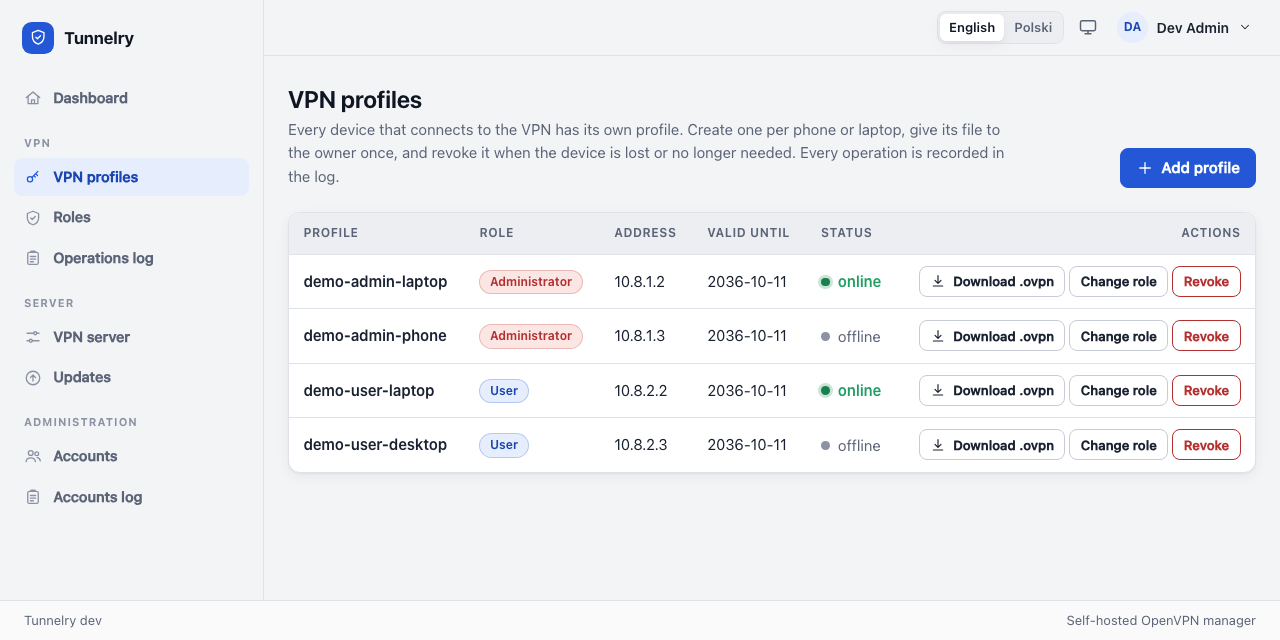
Task: Click the Tunnelry dev footer text
Action: 63,621
